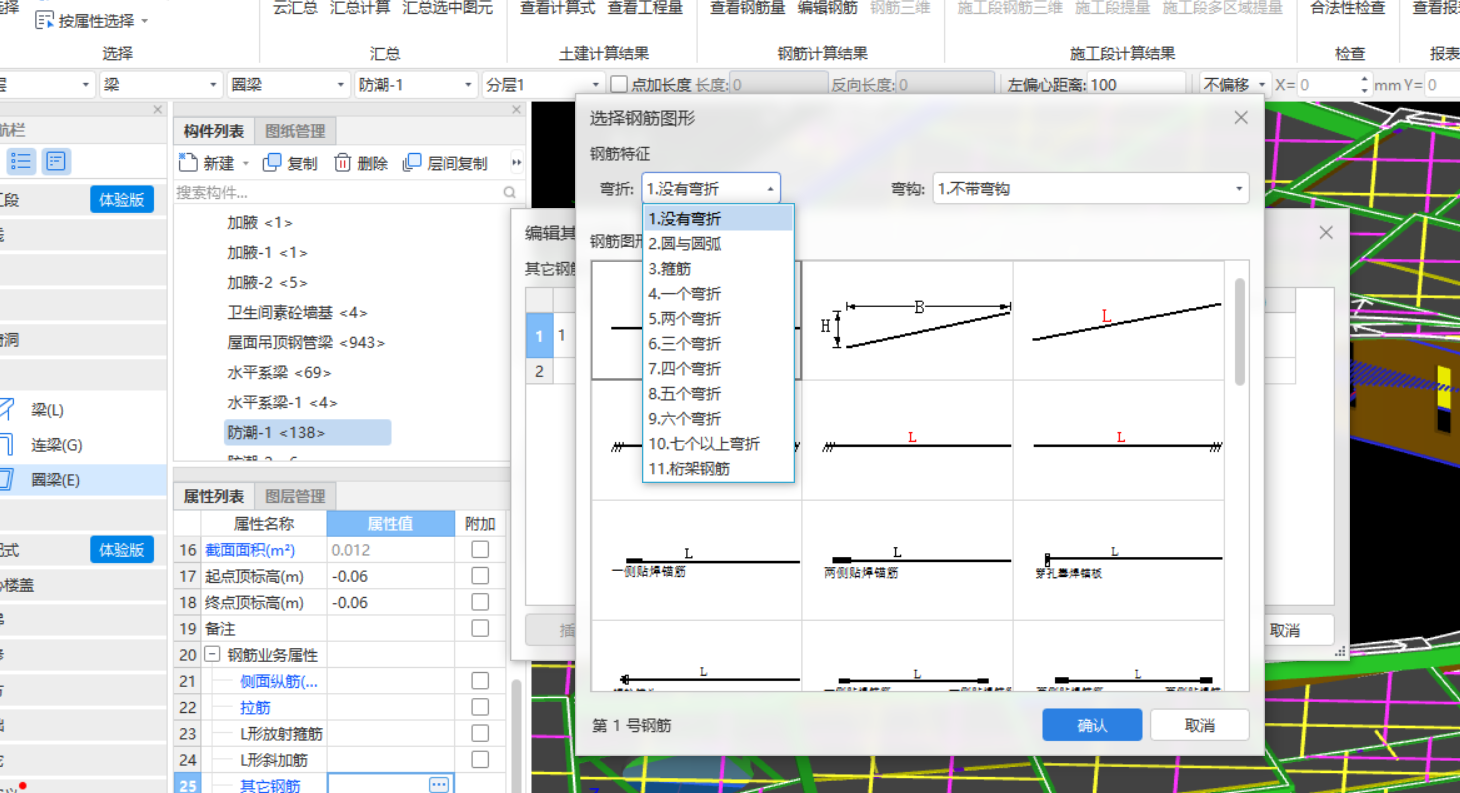
Task: Click the 层间复制 inter-floor copy icon
Action: [412, 162]
